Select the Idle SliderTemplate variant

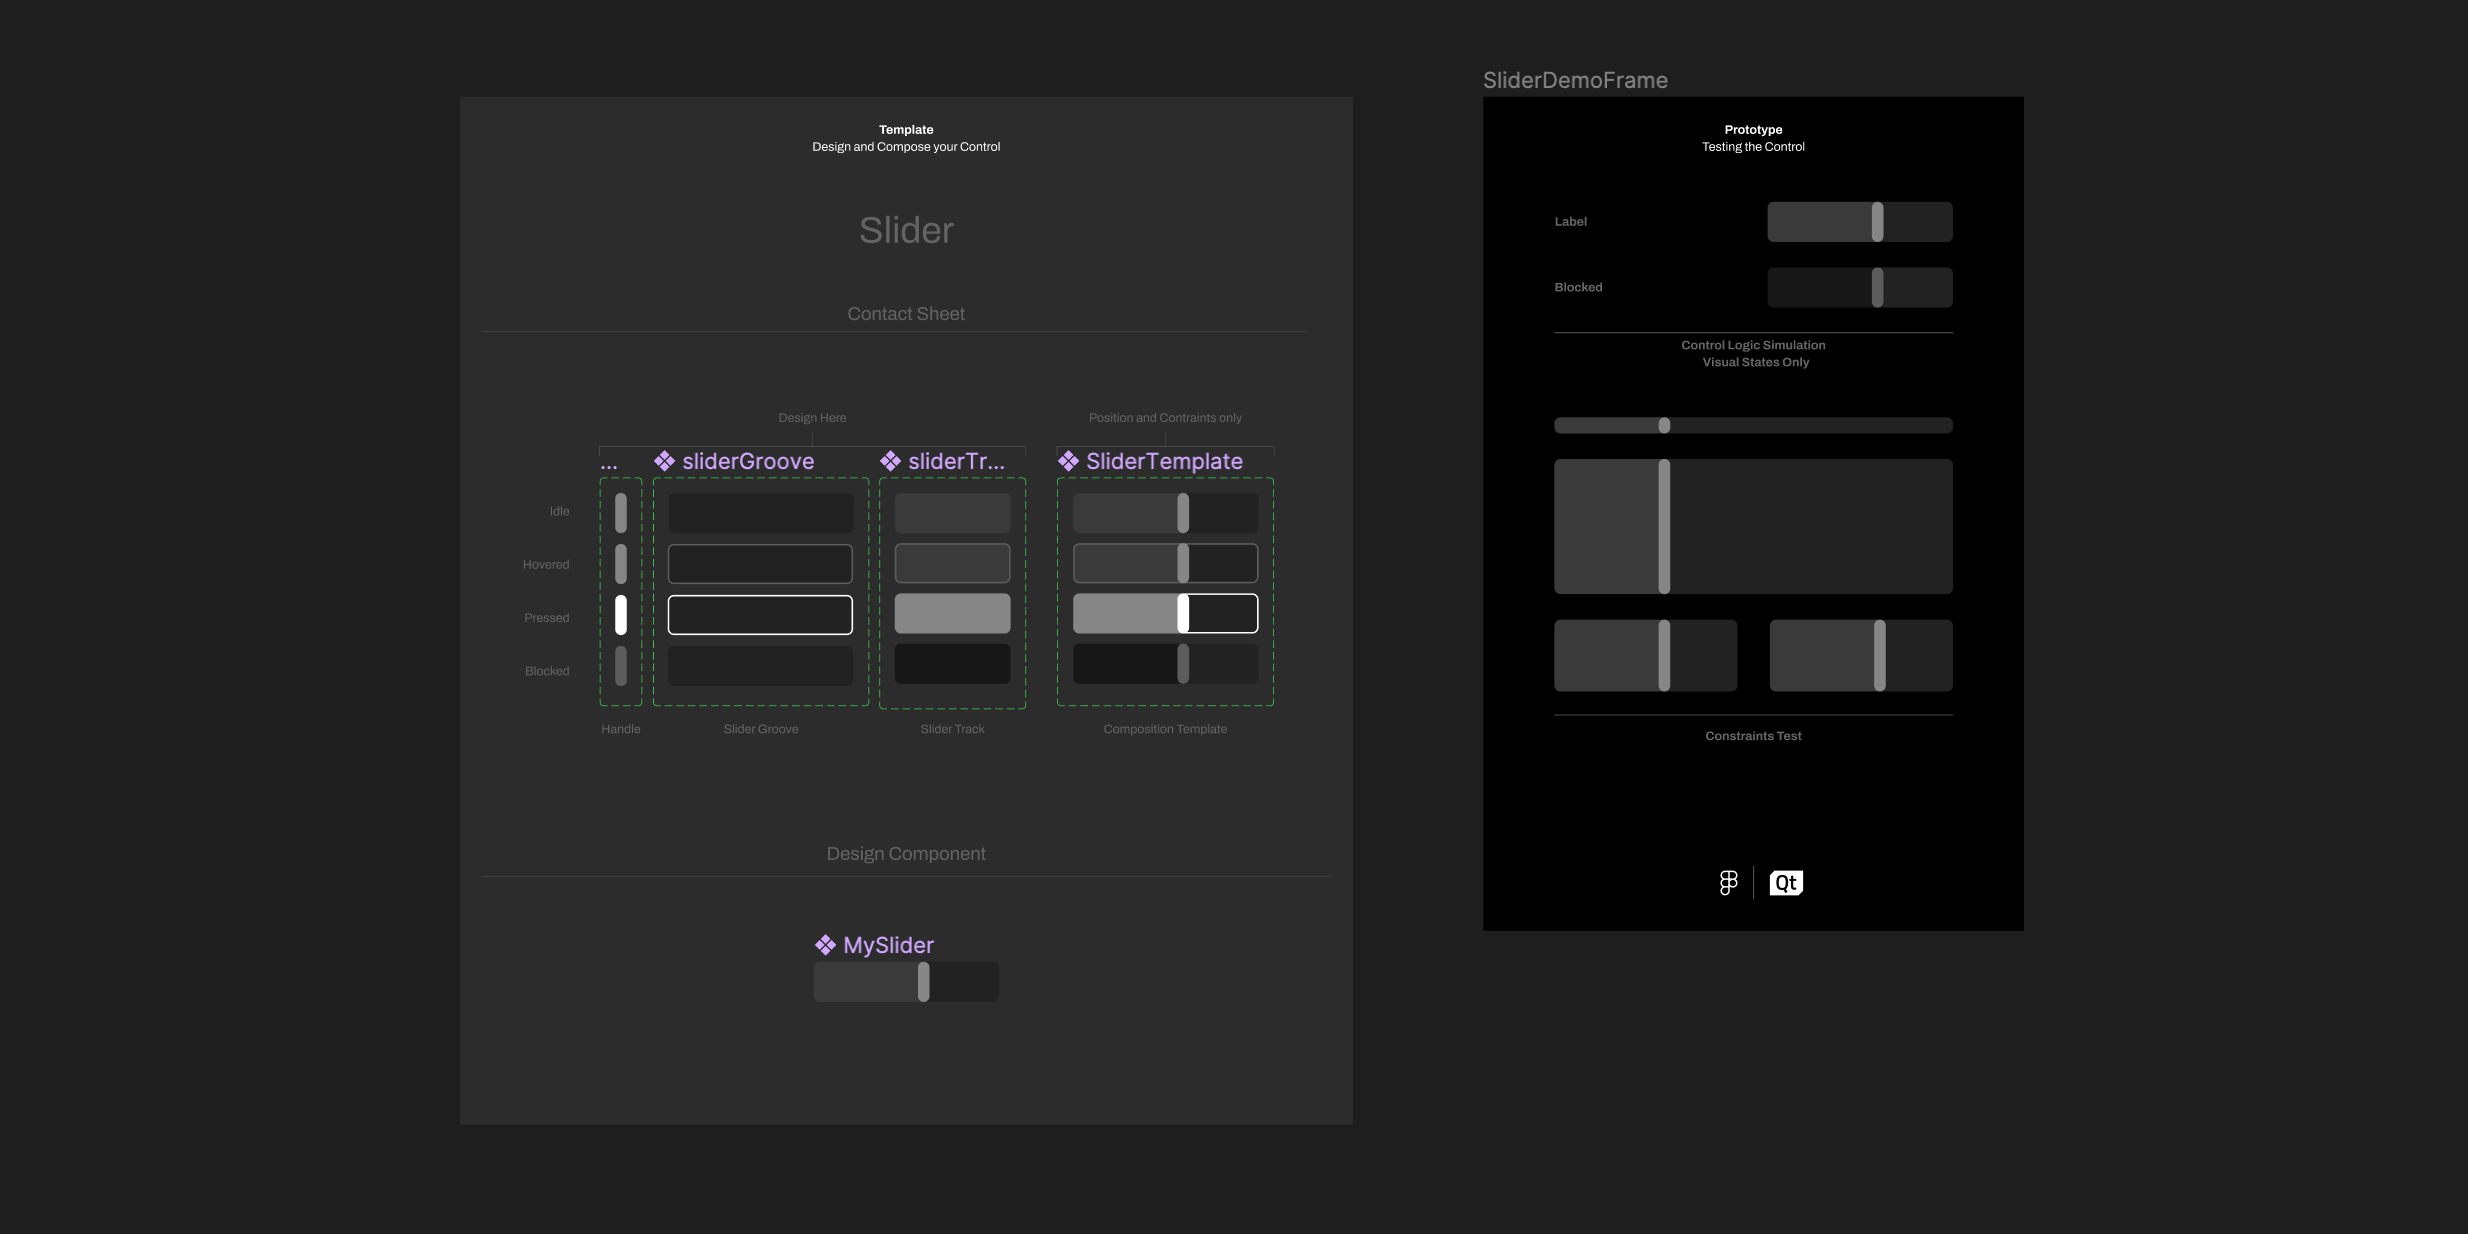(x=1165, y=513)
